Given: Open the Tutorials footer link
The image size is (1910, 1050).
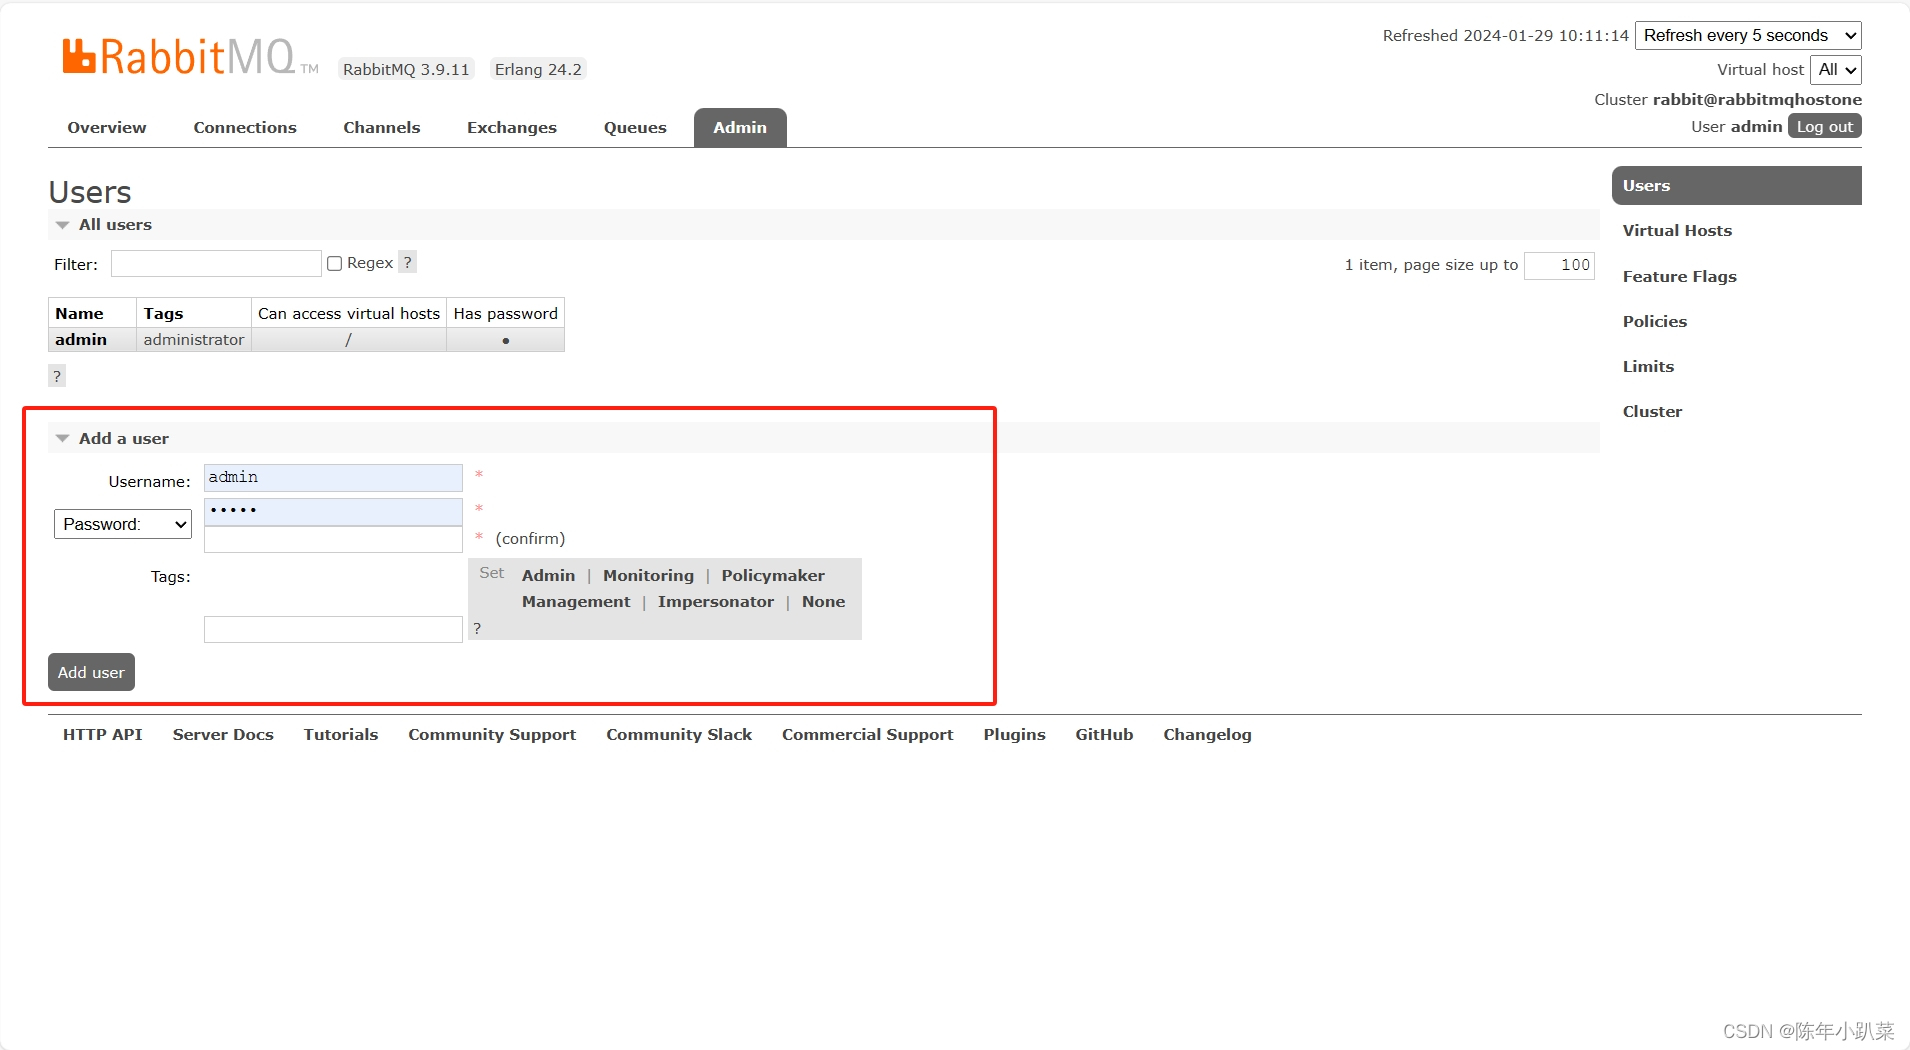Looking at the screenshot, I should coord(341,735).
